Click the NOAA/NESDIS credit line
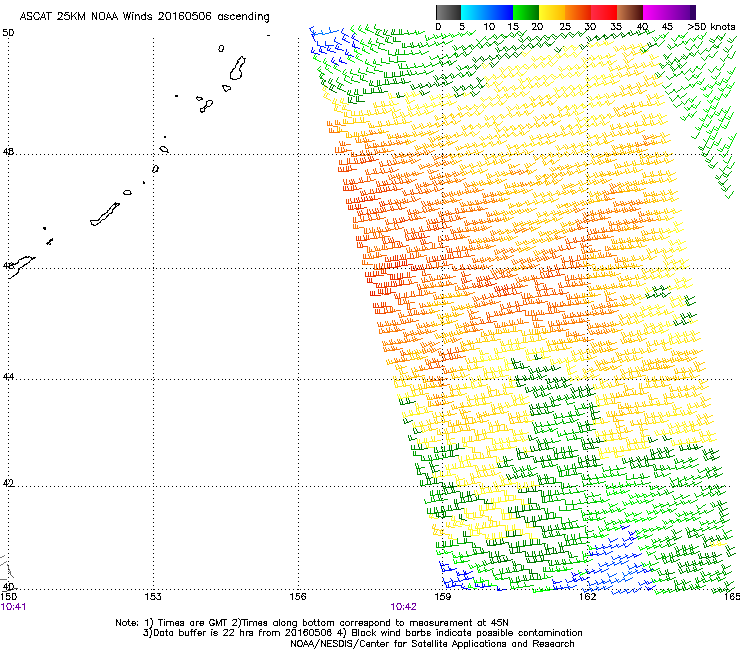This screenshot has height=650, width=740. [x=432, y=644]
